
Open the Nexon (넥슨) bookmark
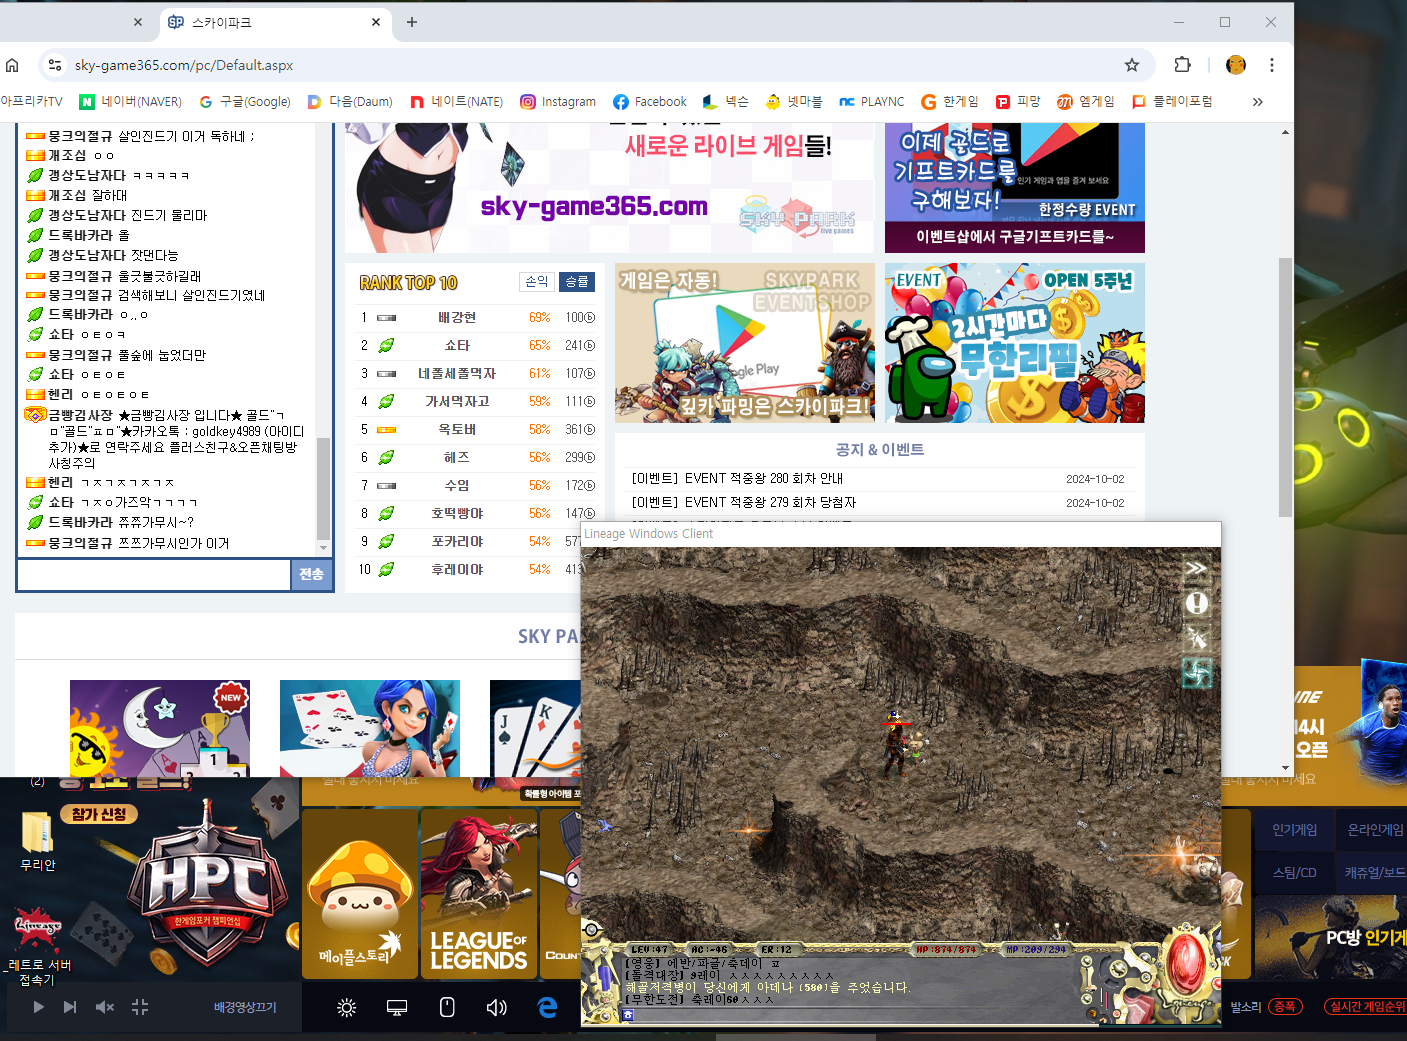[x=726, y=102]
